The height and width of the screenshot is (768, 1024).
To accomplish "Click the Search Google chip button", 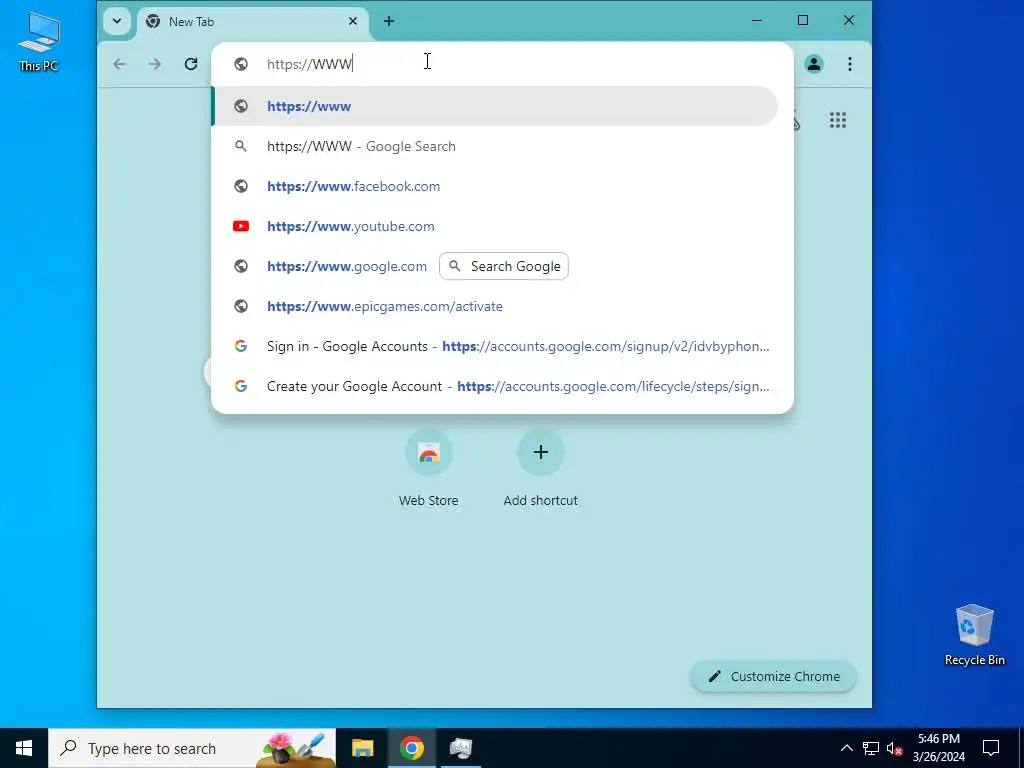I will [x=504, y=266].
